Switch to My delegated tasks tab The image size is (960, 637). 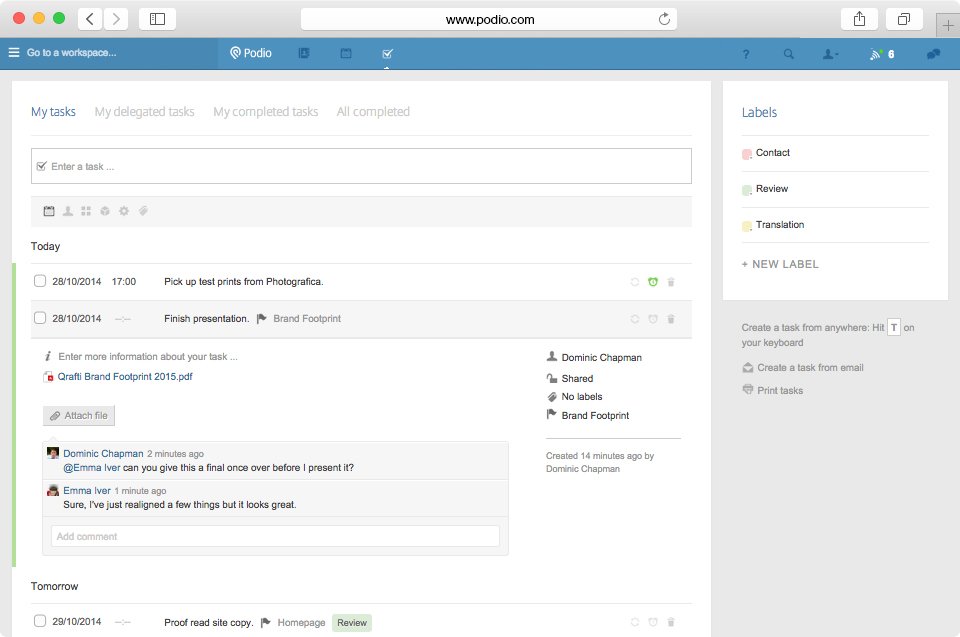click(x=144, y=111)
